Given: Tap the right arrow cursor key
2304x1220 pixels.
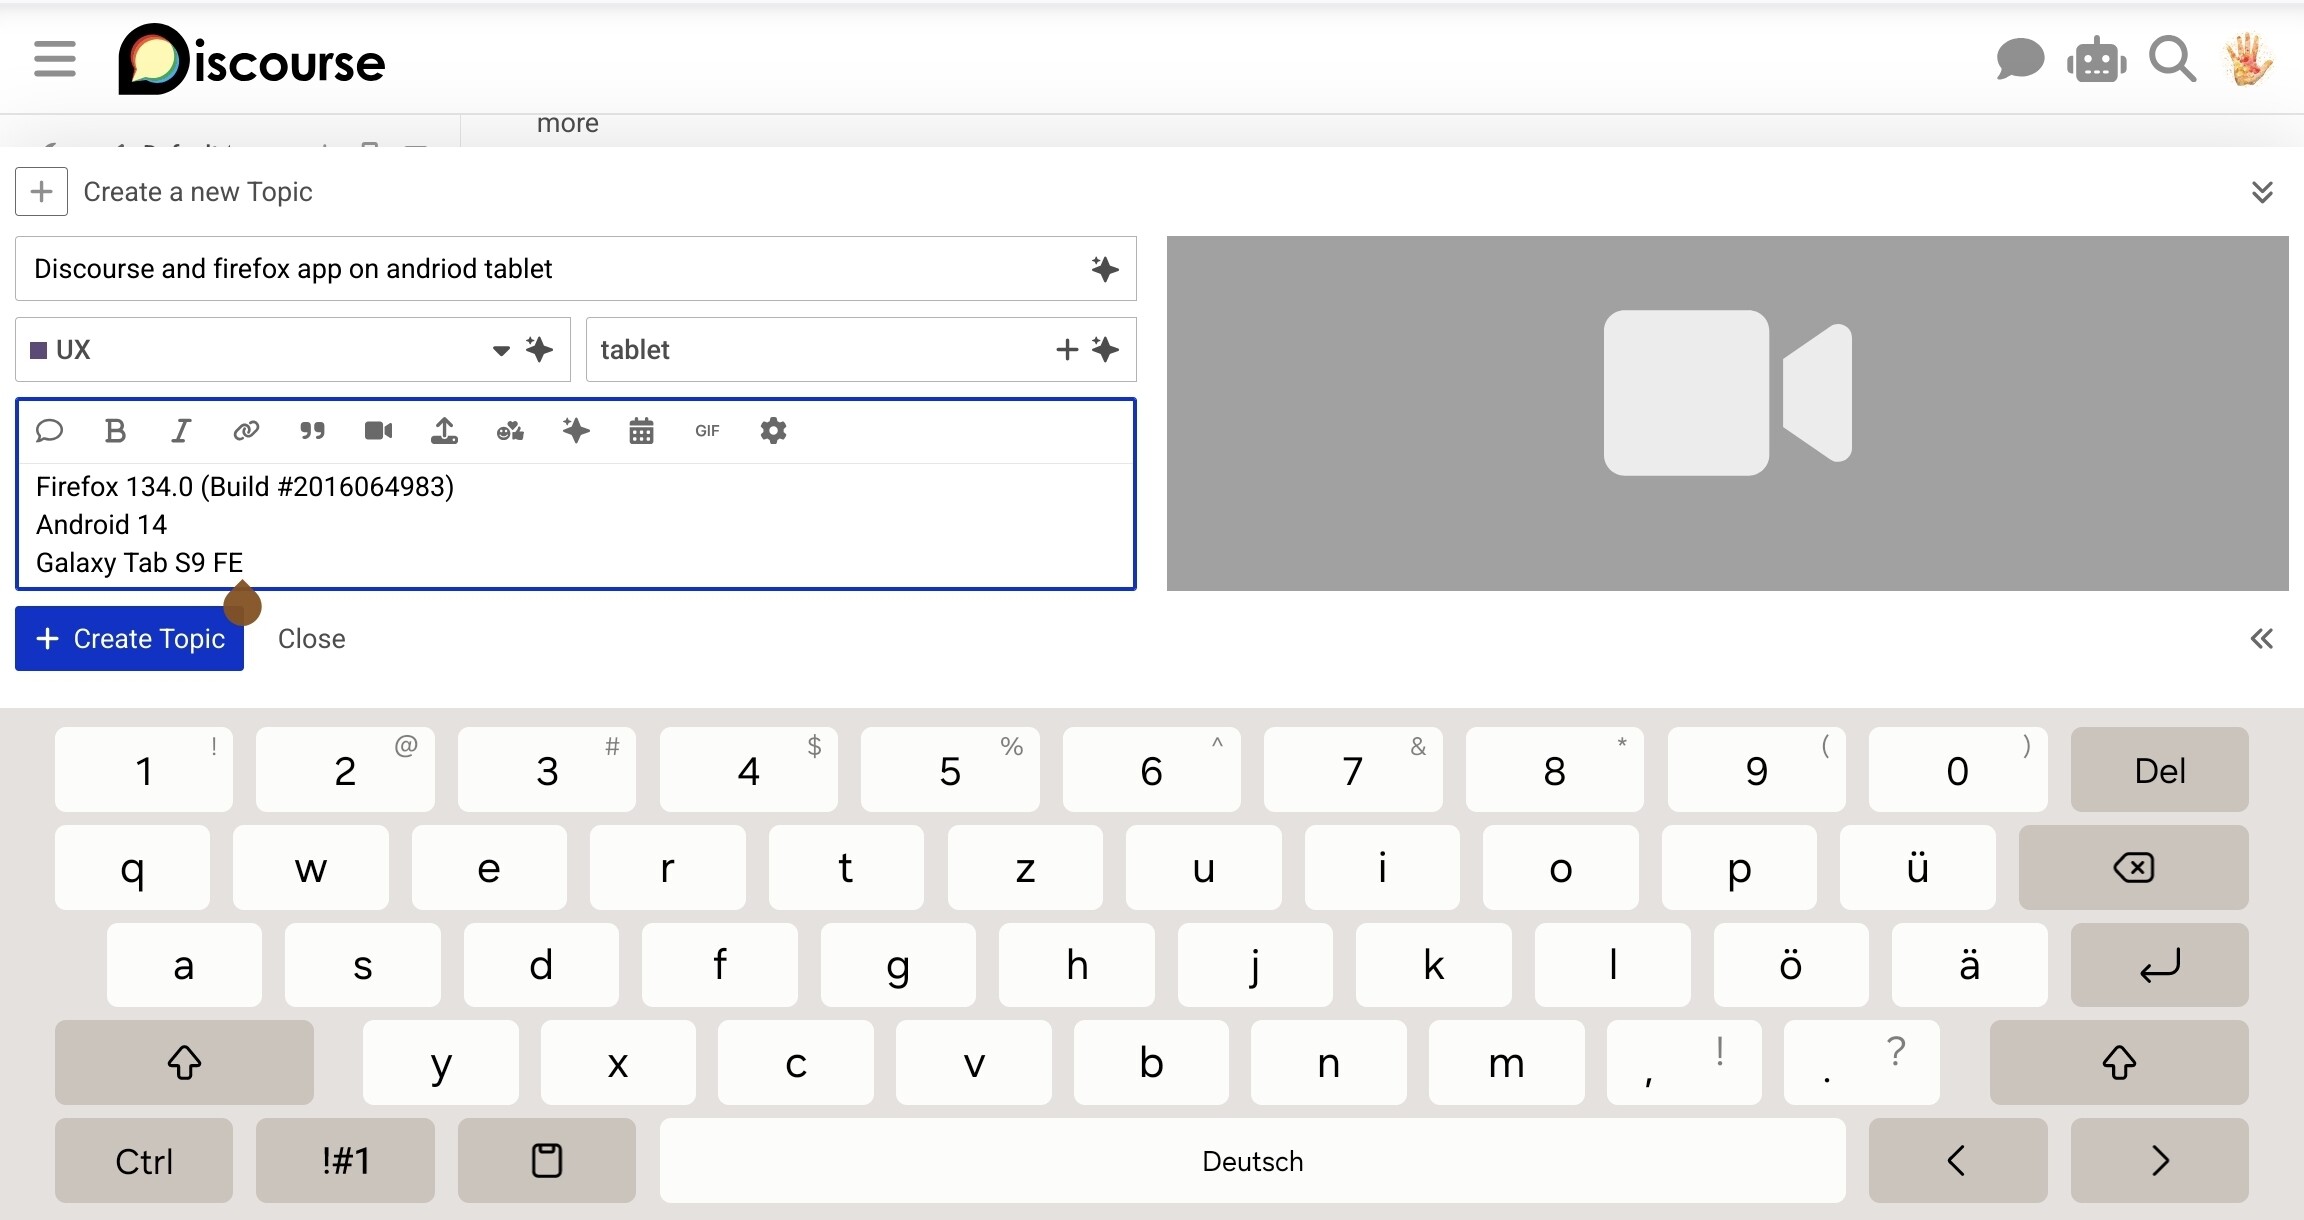Looking at the screenshot, I should tap(2159, 1160).
